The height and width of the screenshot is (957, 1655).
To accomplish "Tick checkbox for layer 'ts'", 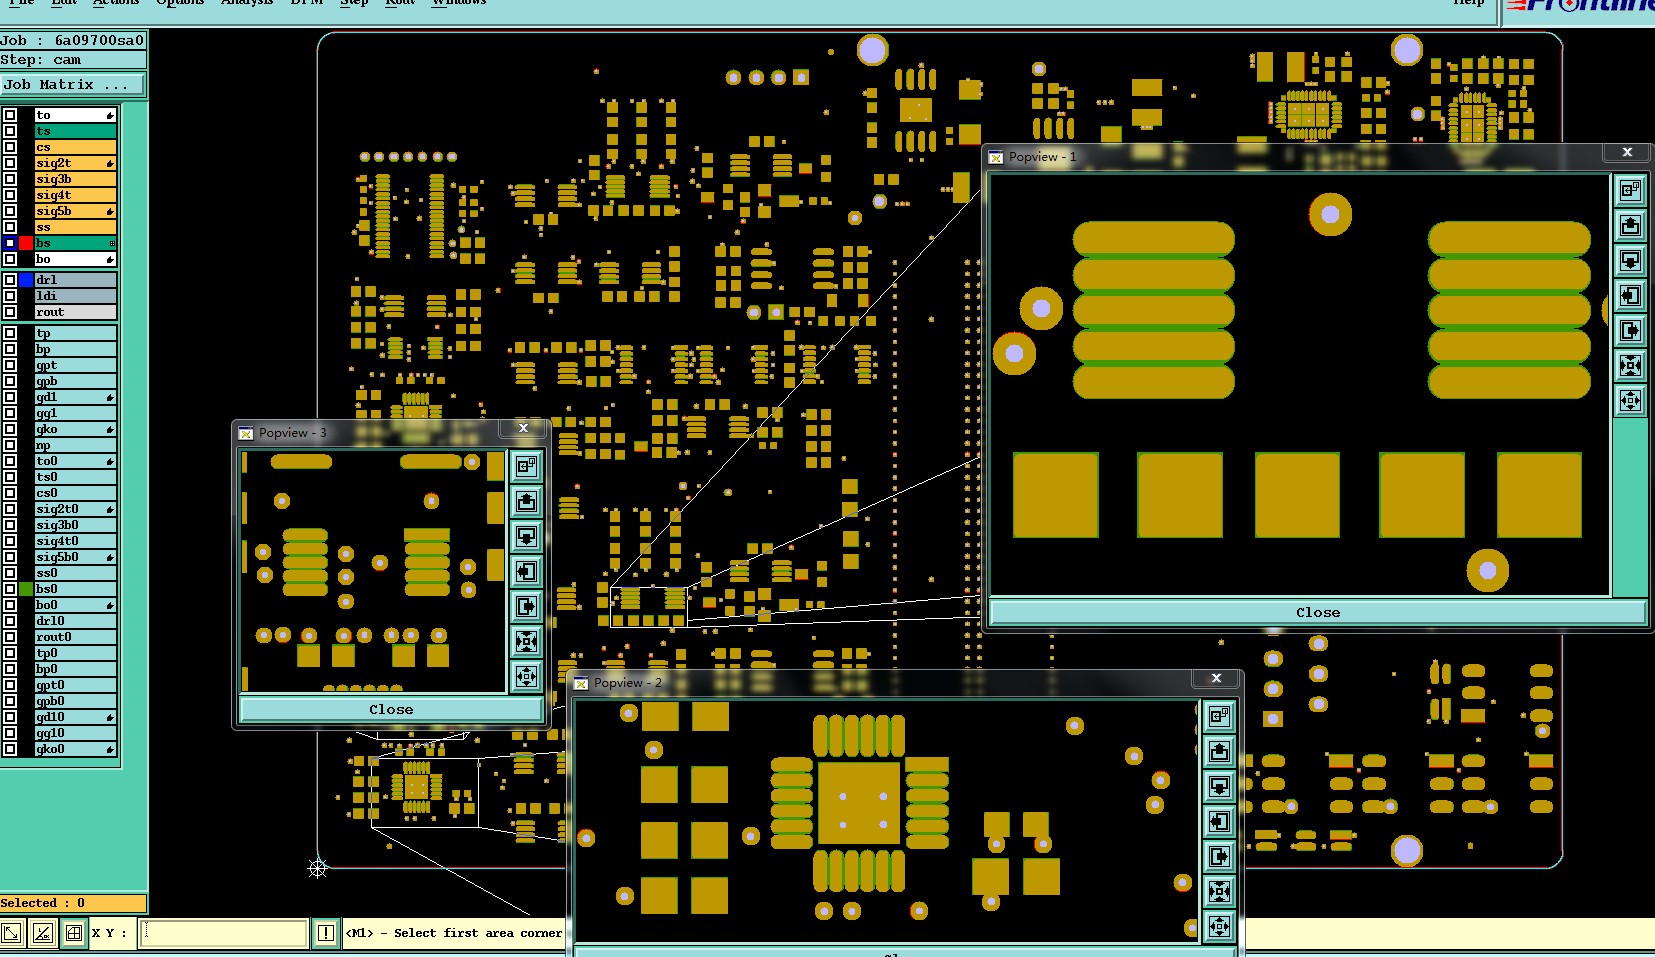I will (x=10, y=131).
